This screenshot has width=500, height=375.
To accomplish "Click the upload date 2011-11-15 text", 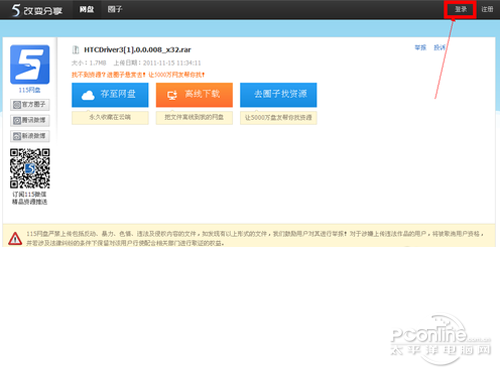I will [x=172, y=63].
